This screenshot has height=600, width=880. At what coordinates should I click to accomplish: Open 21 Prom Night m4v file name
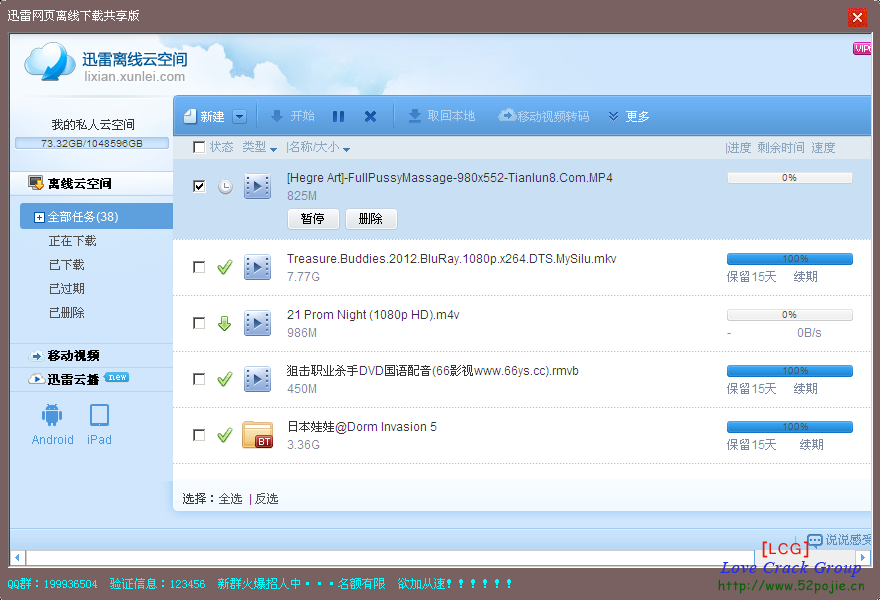[373, 315]
